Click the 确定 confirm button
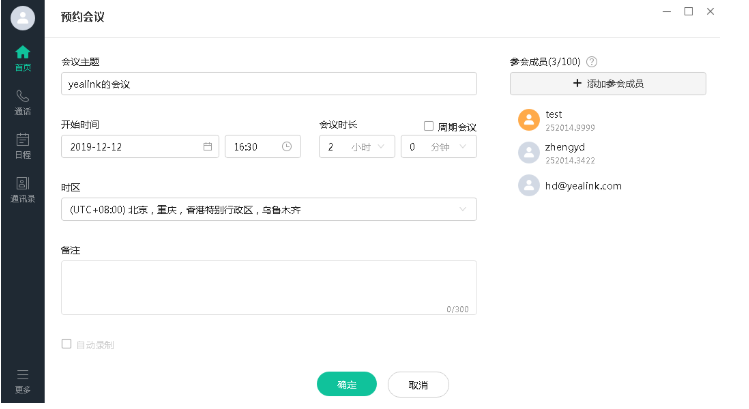Viewport: 749px width, 409px height. tap(346, 384)
